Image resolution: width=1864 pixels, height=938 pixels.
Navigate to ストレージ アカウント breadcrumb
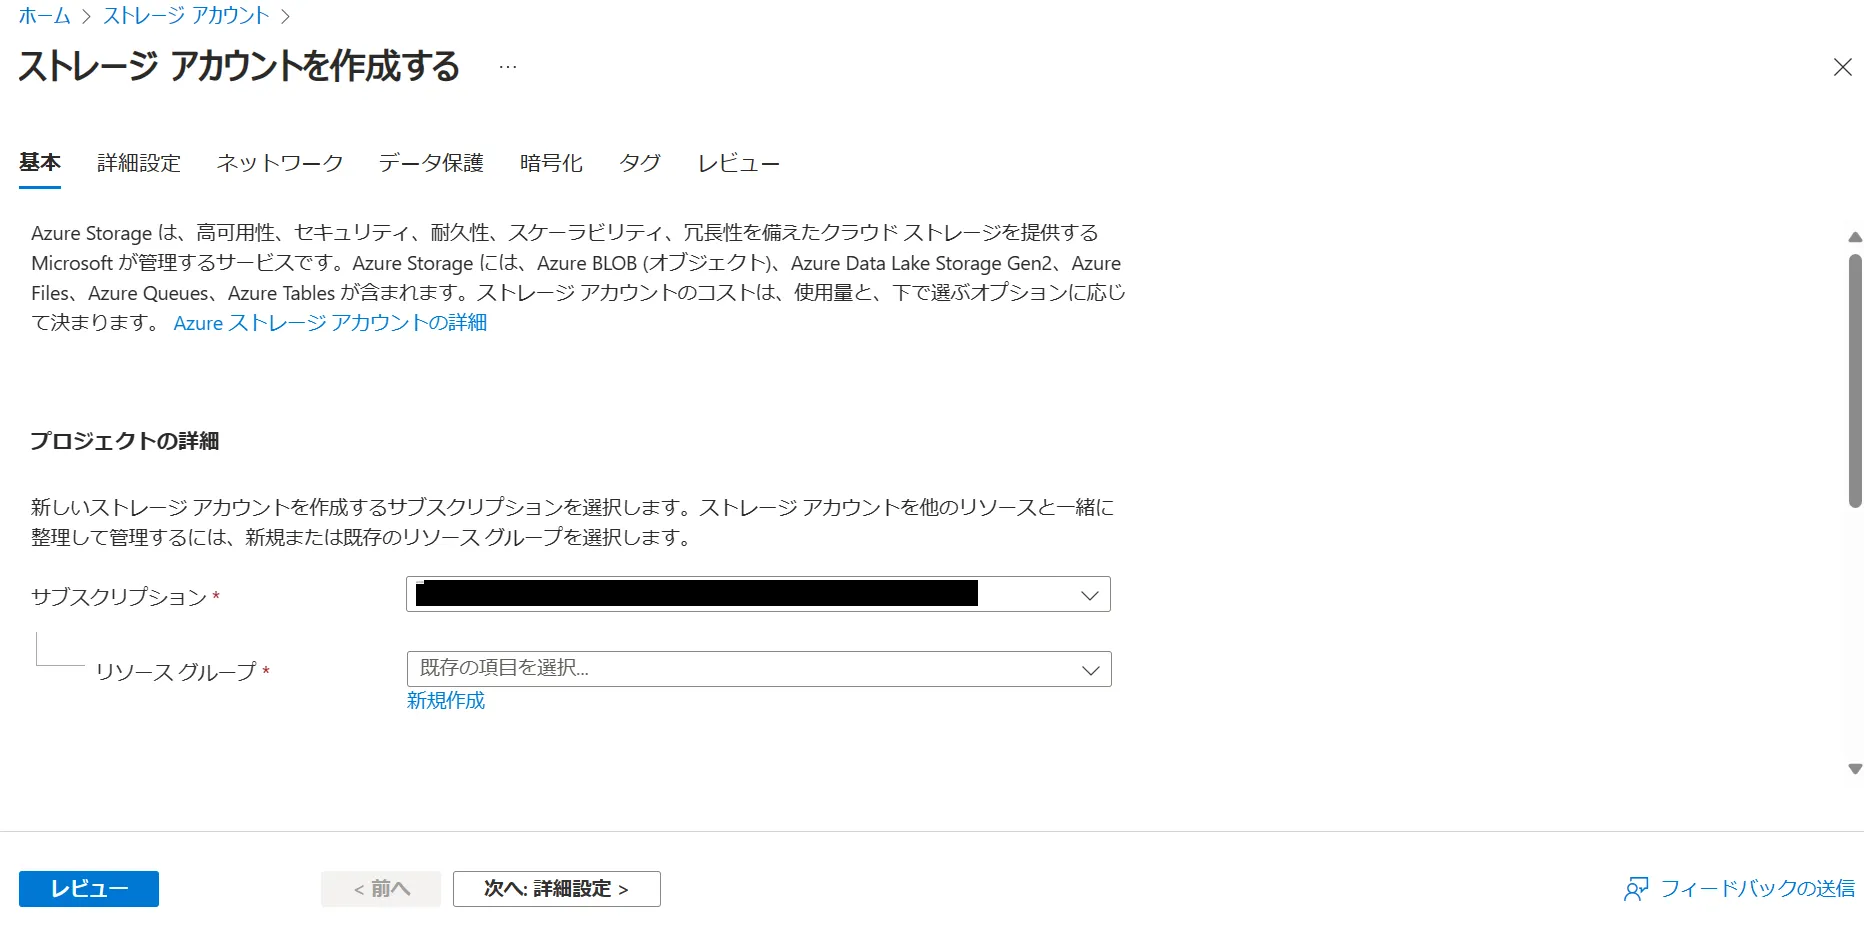click(186, 16)
